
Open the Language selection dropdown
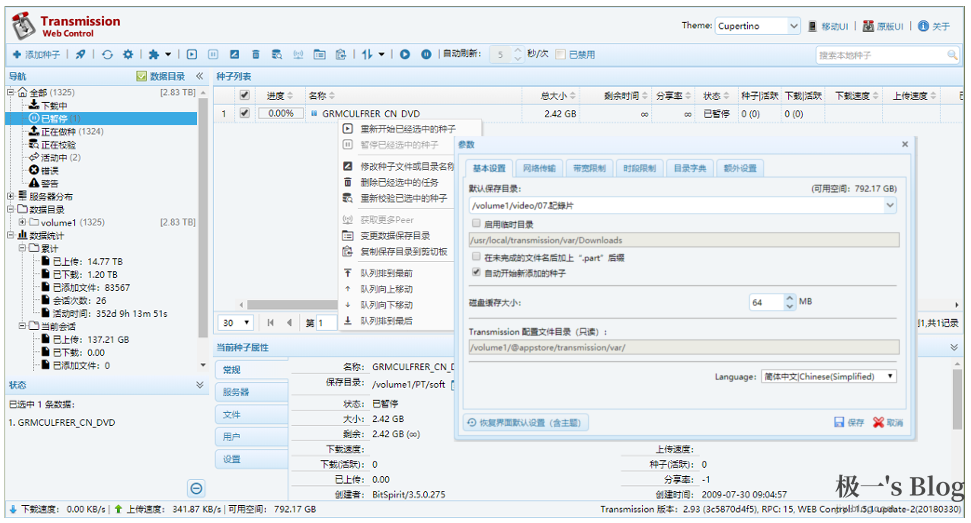tap(829, 376)
